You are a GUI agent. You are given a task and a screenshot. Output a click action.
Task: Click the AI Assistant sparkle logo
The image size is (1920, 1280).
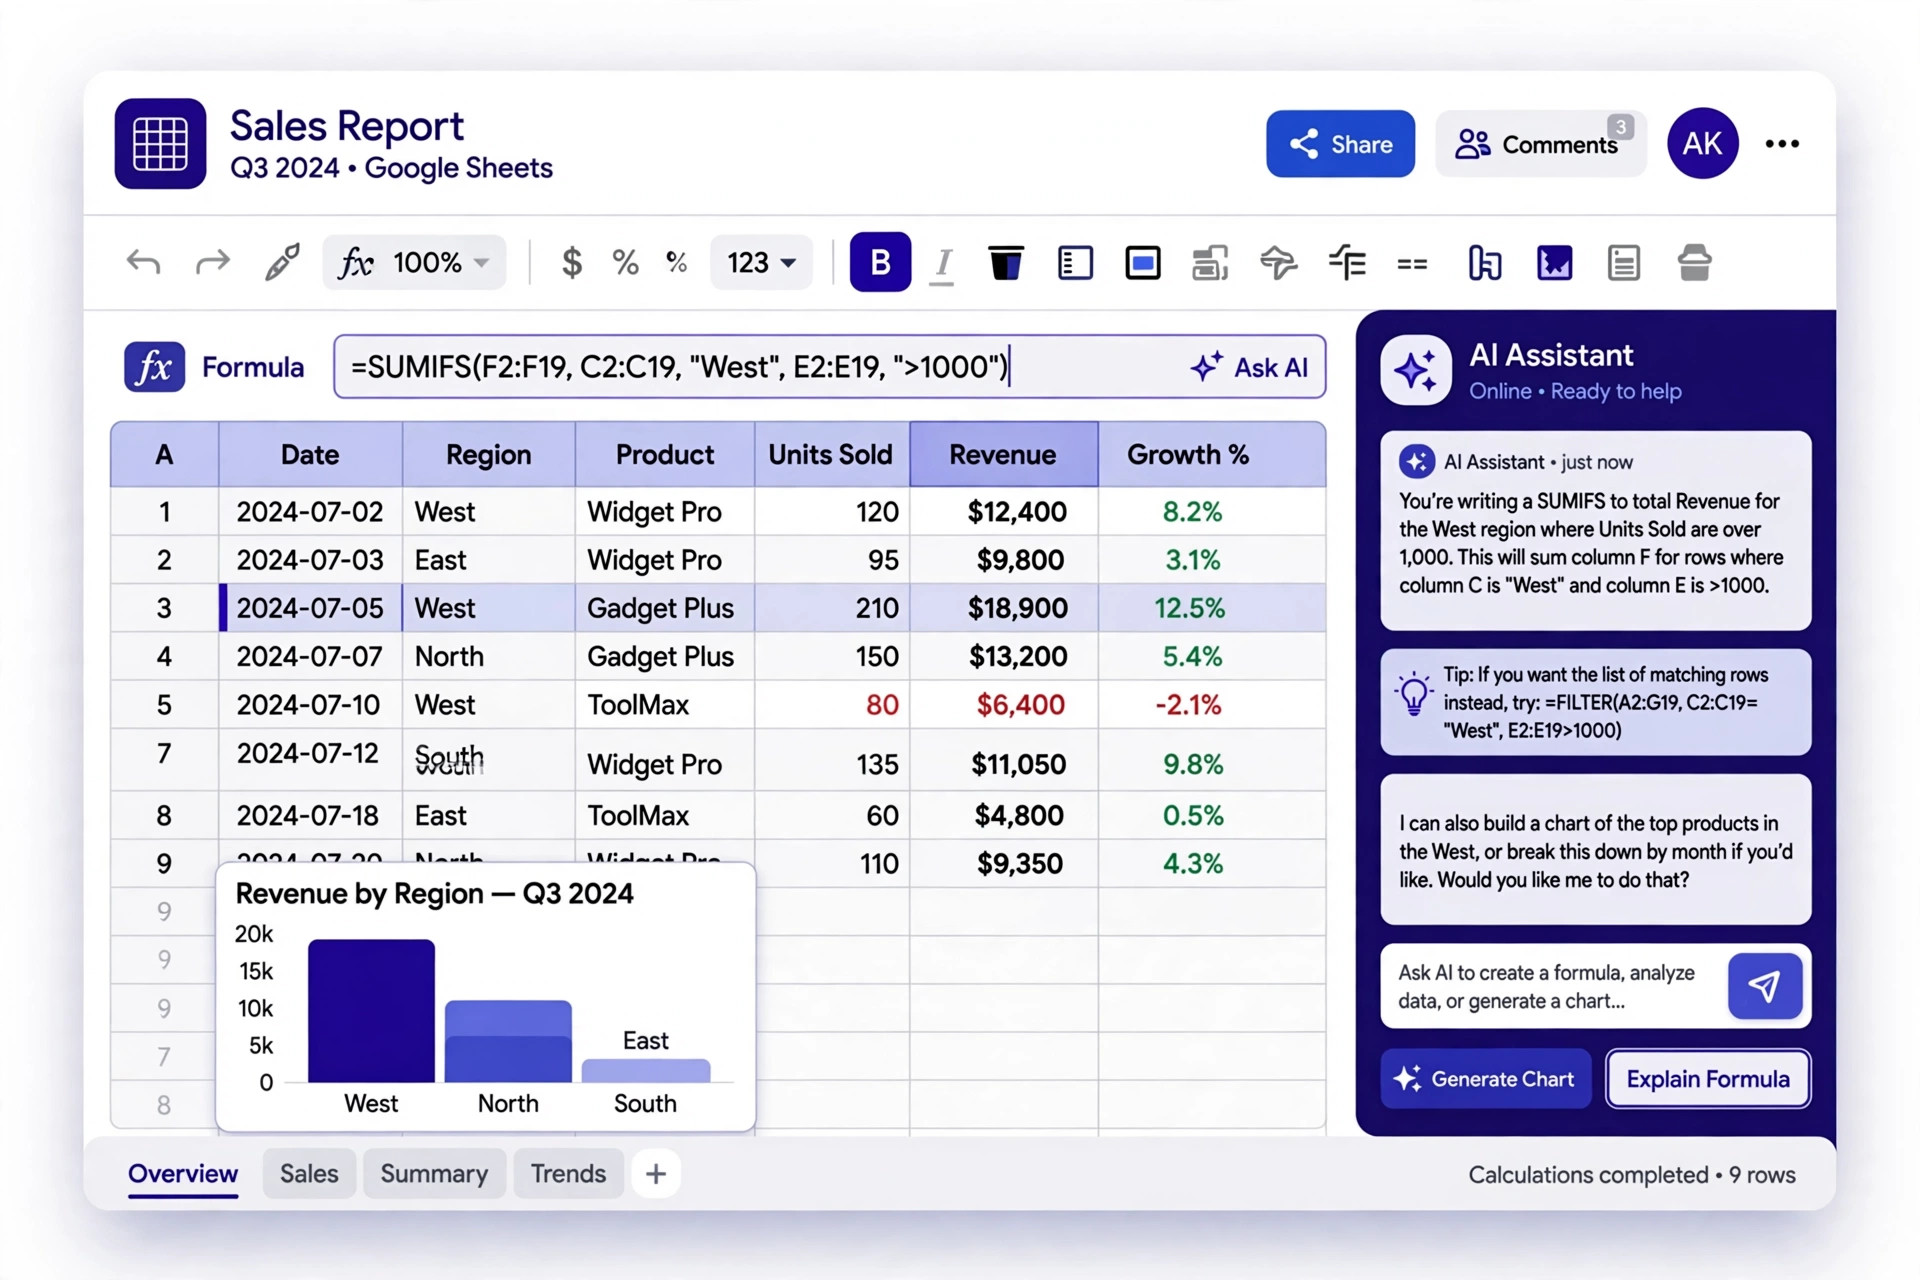coord(1416,370)
